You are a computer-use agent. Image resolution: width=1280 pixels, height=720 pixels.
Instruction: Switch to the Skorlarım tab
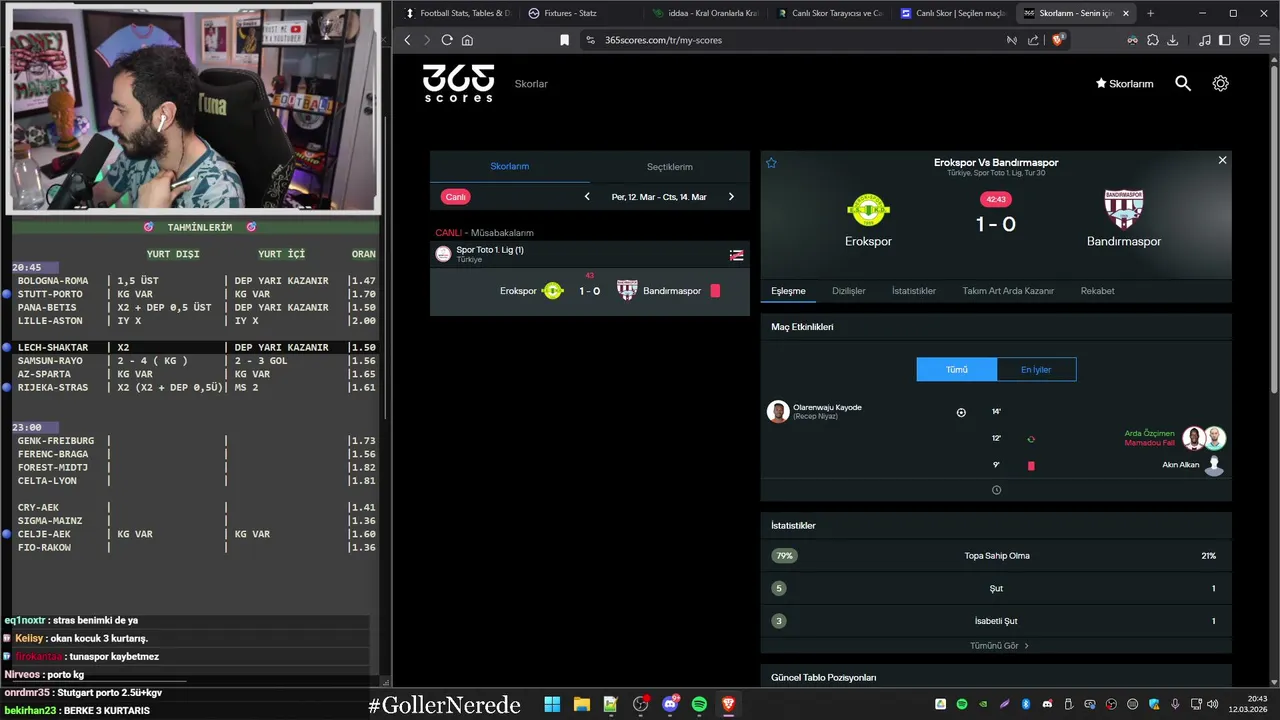click(x=510, y=166)
